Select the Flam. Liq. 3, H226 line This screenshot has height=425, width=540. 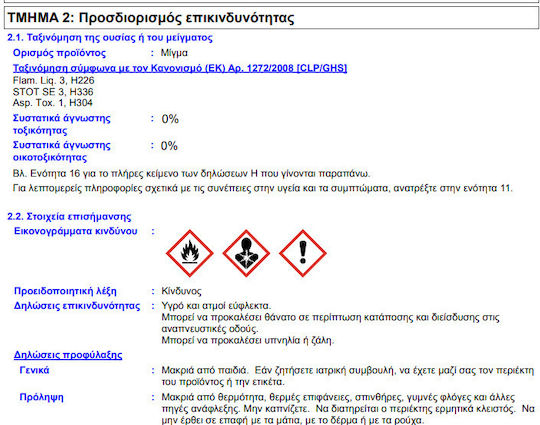(53, 80)
